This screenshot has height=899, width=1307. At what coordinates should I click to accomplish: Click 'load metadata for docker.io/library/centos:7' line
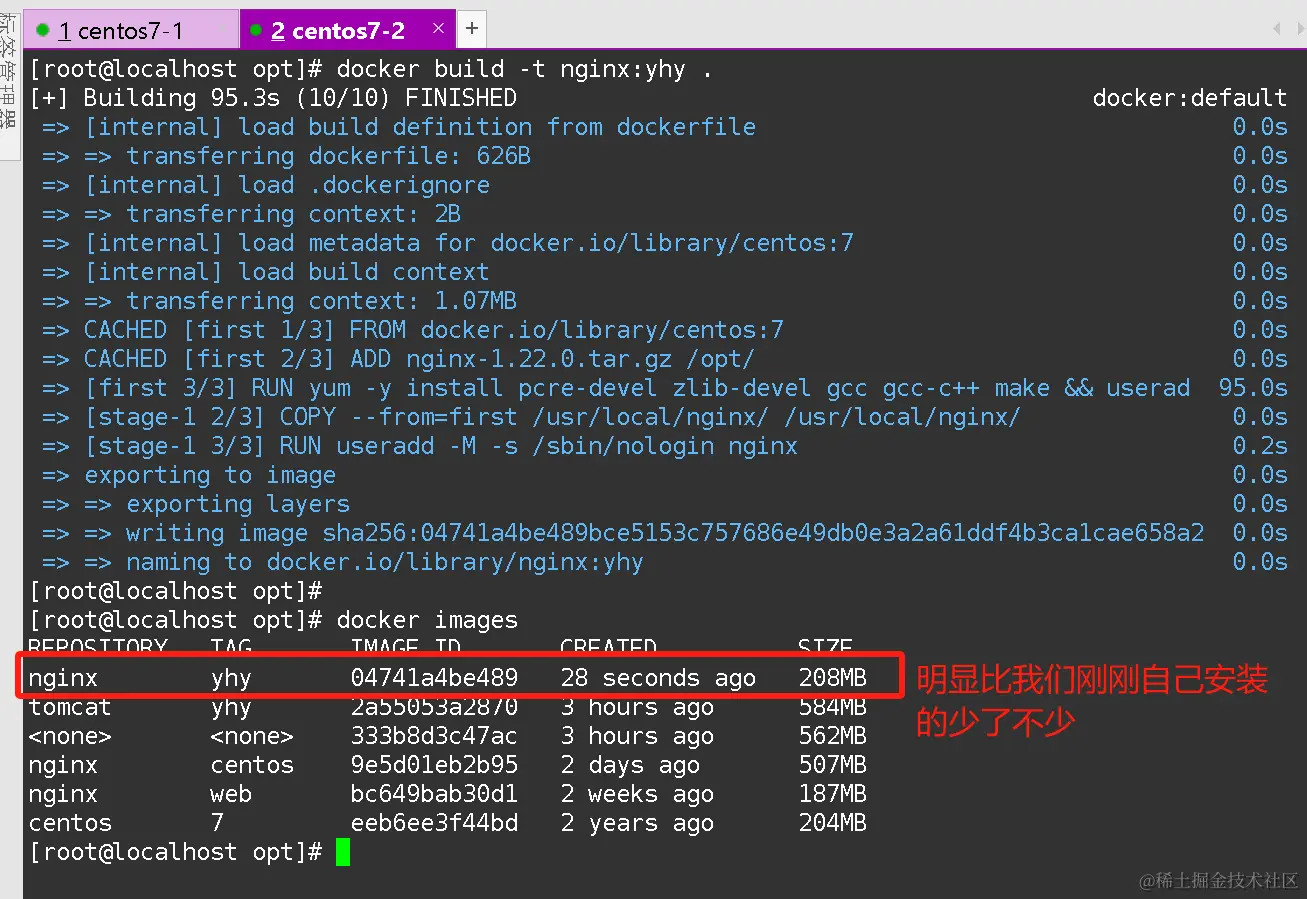(448, 243)
